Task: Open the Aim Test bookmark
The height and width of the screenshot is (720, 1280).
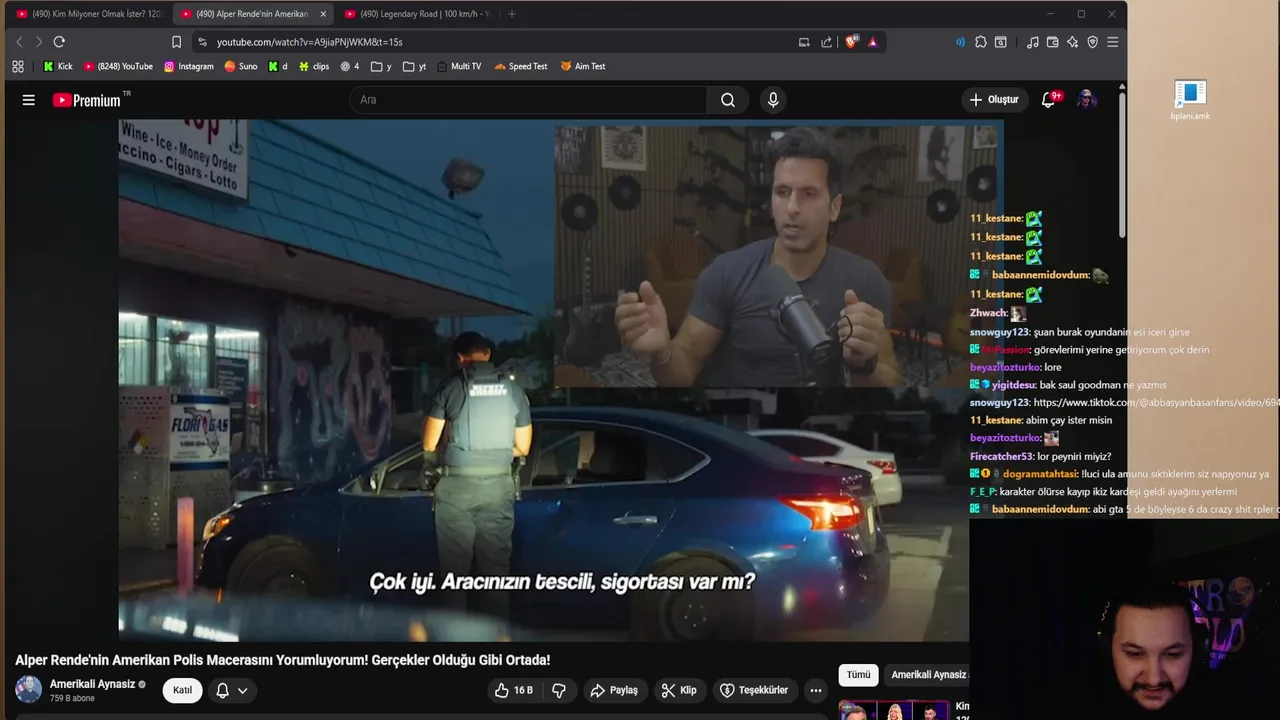Action: (583, 66)
